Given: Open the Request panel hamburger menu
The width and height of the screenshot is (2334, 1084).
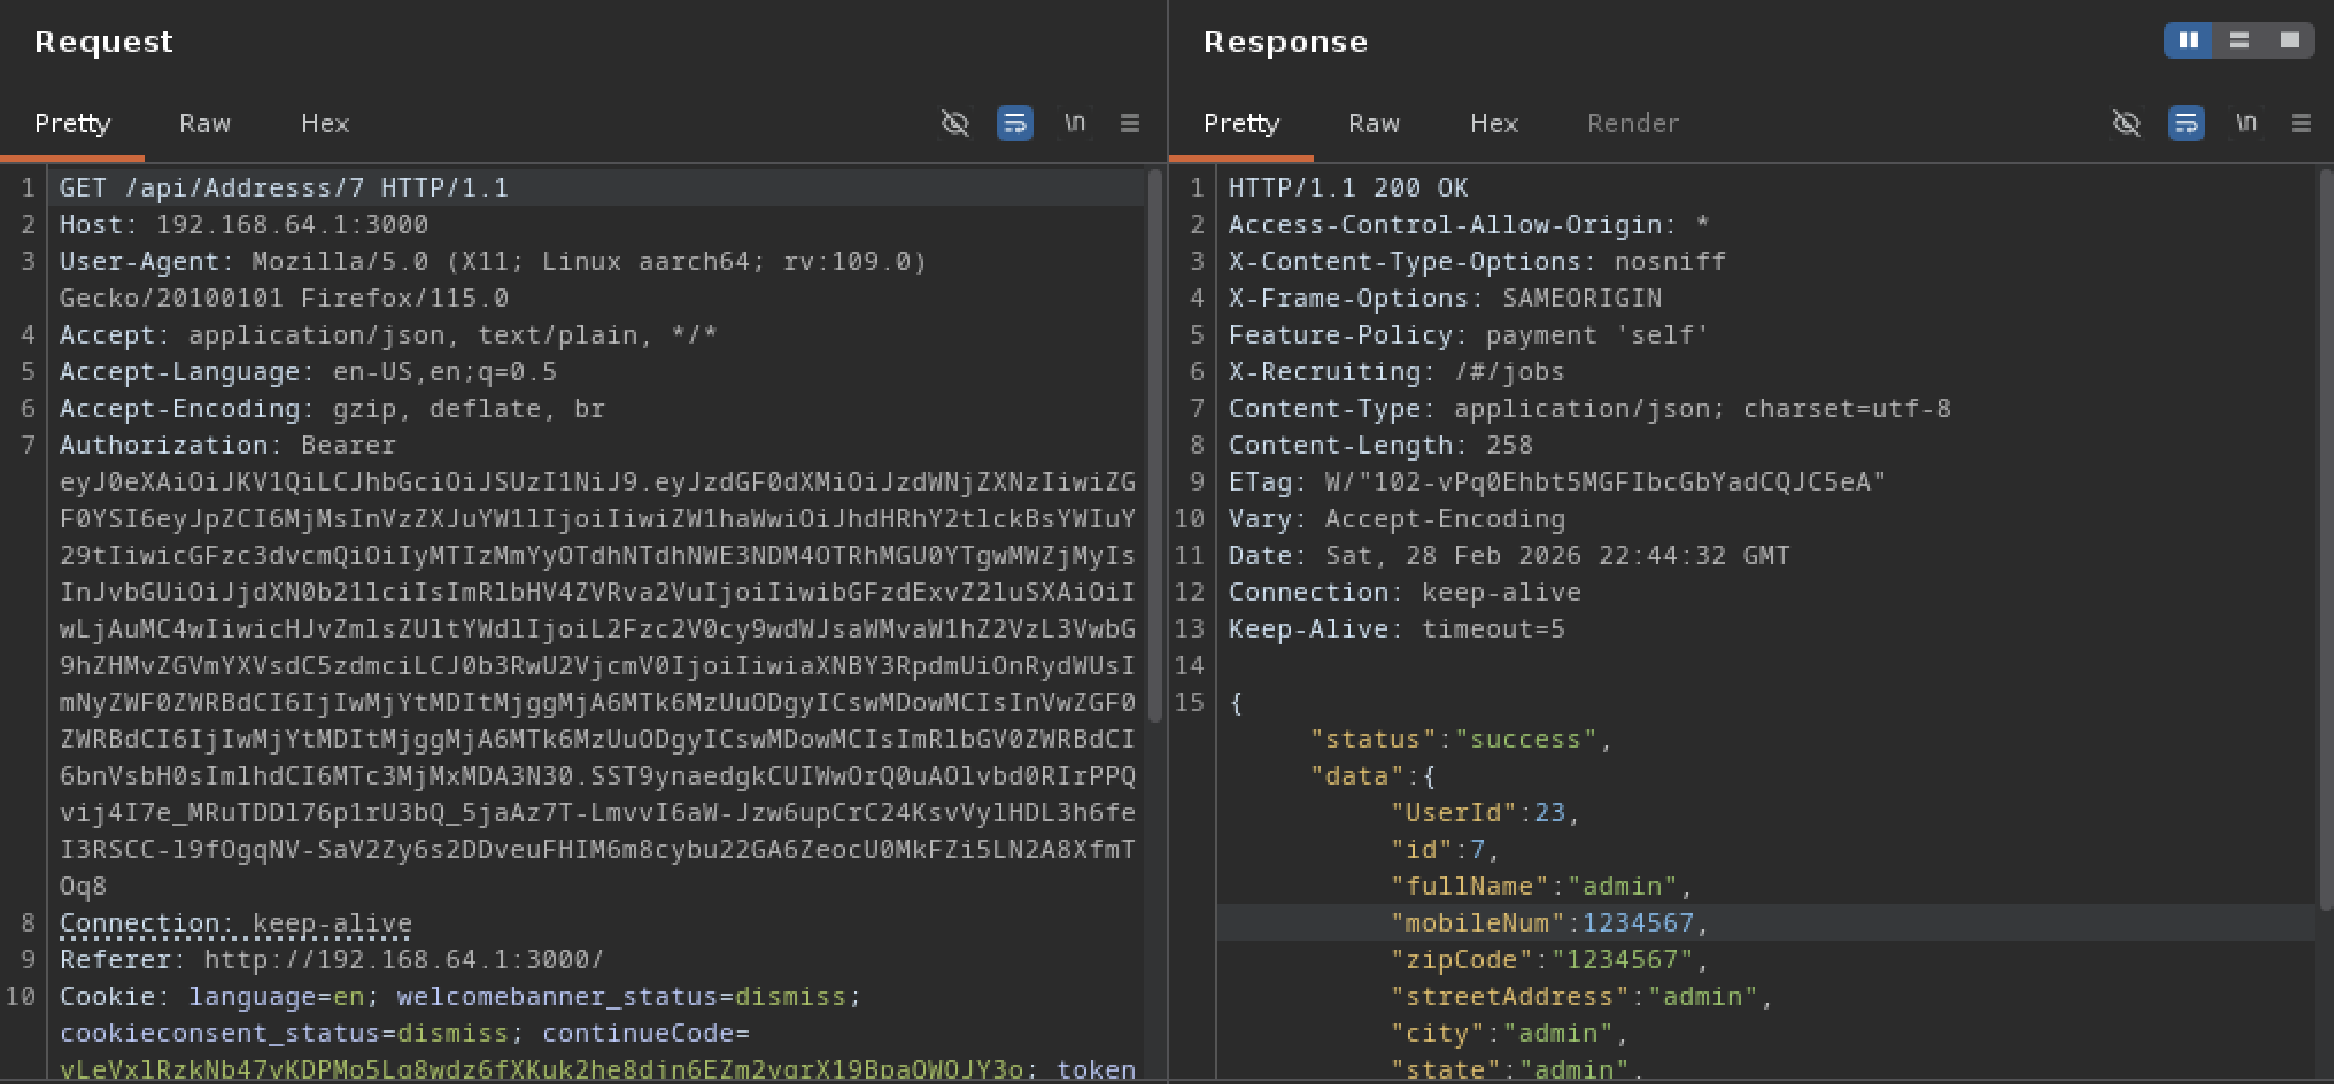Looking at the screenshot, I should pos(1130,123).
